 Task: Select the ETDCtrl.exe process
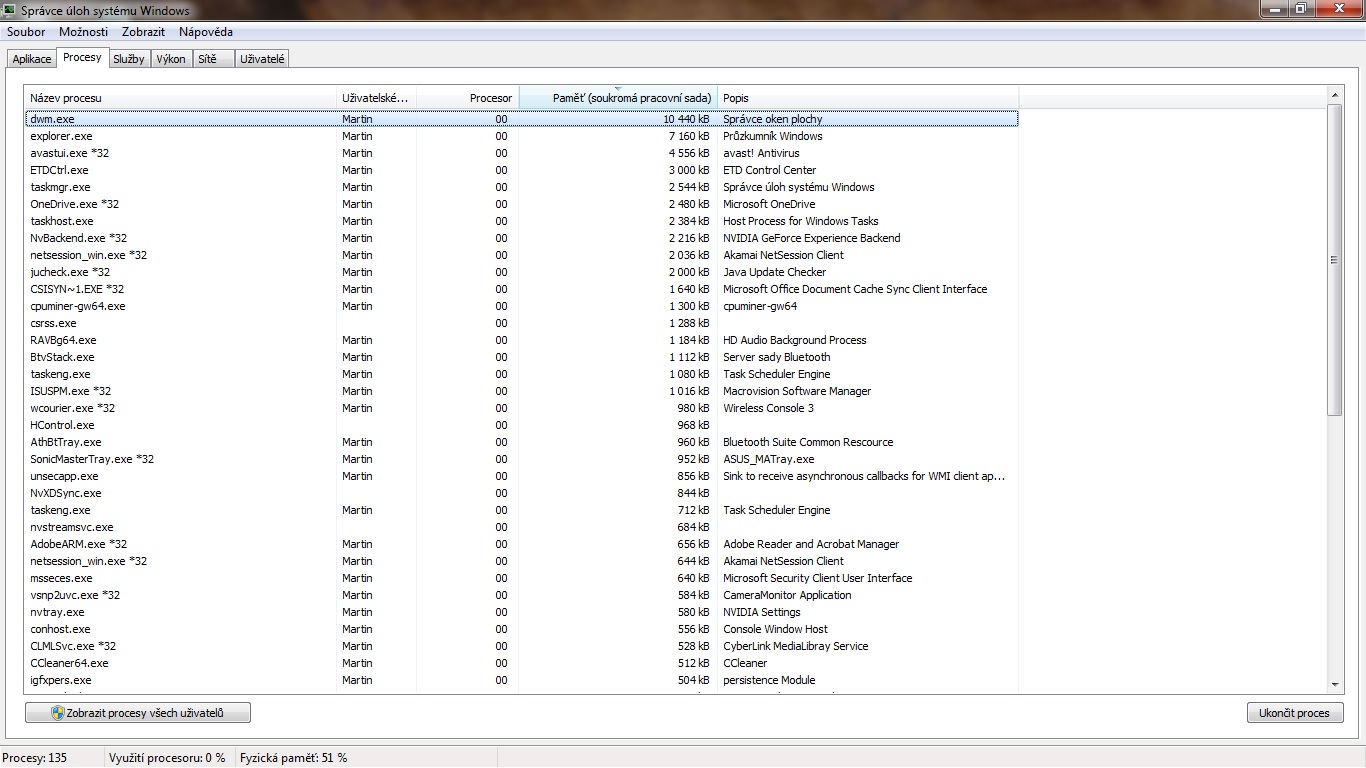coord(521,170)
